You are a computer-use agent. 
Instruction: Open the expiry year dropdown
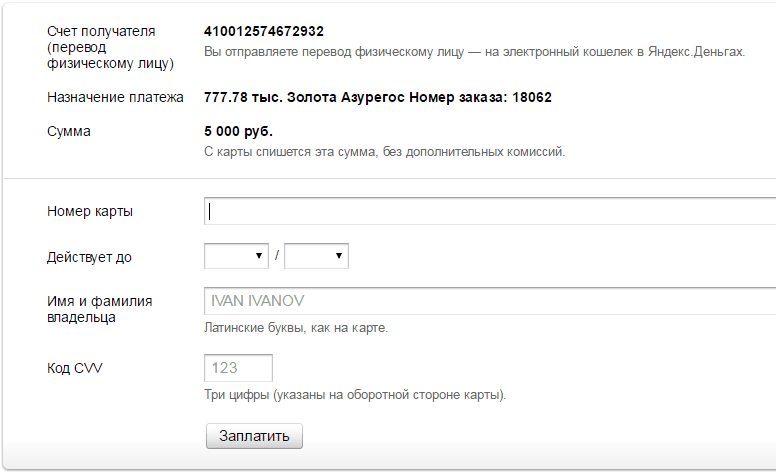(x=316, y=256)
